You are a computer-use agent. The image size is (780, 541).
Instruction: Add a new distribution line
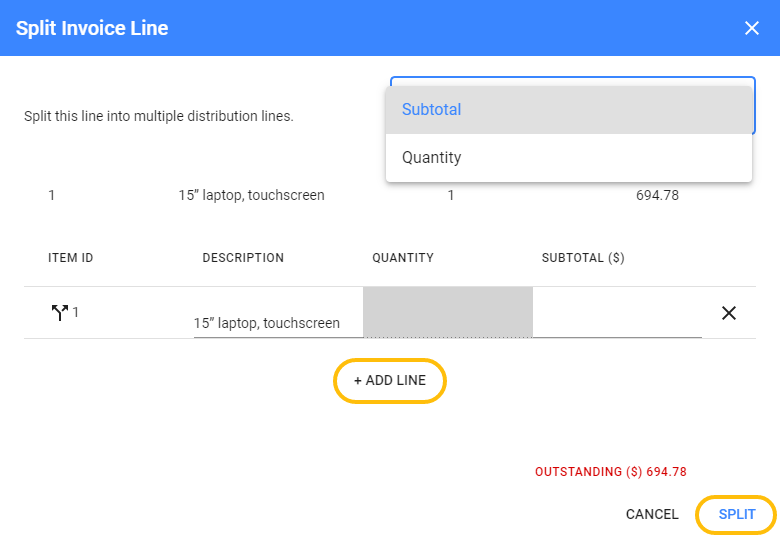point(390,380)
